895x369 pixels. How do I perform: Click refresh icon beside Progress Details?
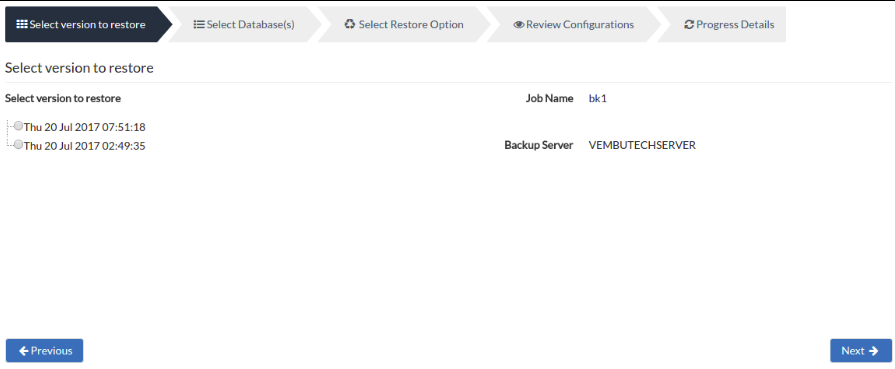pyautogui.click(x=688, y=25)
